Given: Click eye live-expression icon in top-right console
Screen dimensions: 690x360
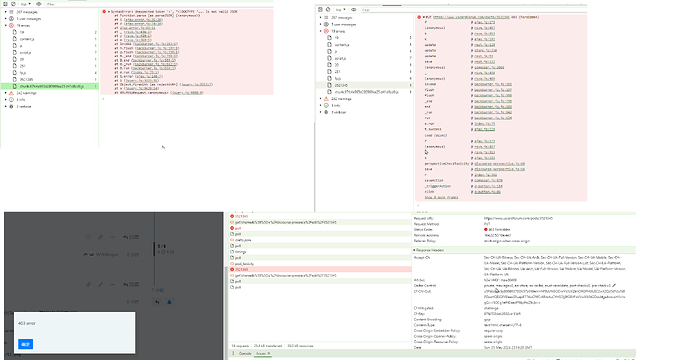Looking at the screenshot, I should (353, 9).
